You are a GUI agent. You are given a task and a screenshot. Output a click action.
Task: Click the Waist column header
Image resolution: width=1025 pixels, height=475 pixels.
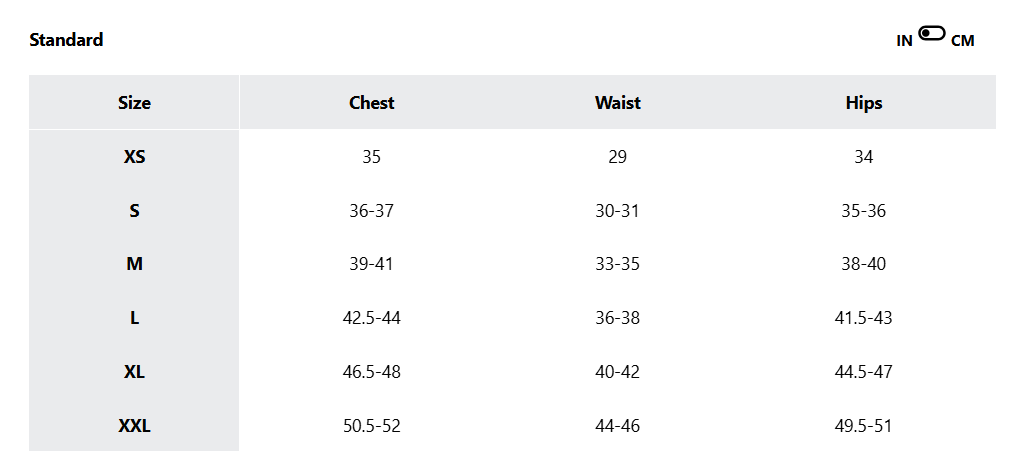(617, 103)
